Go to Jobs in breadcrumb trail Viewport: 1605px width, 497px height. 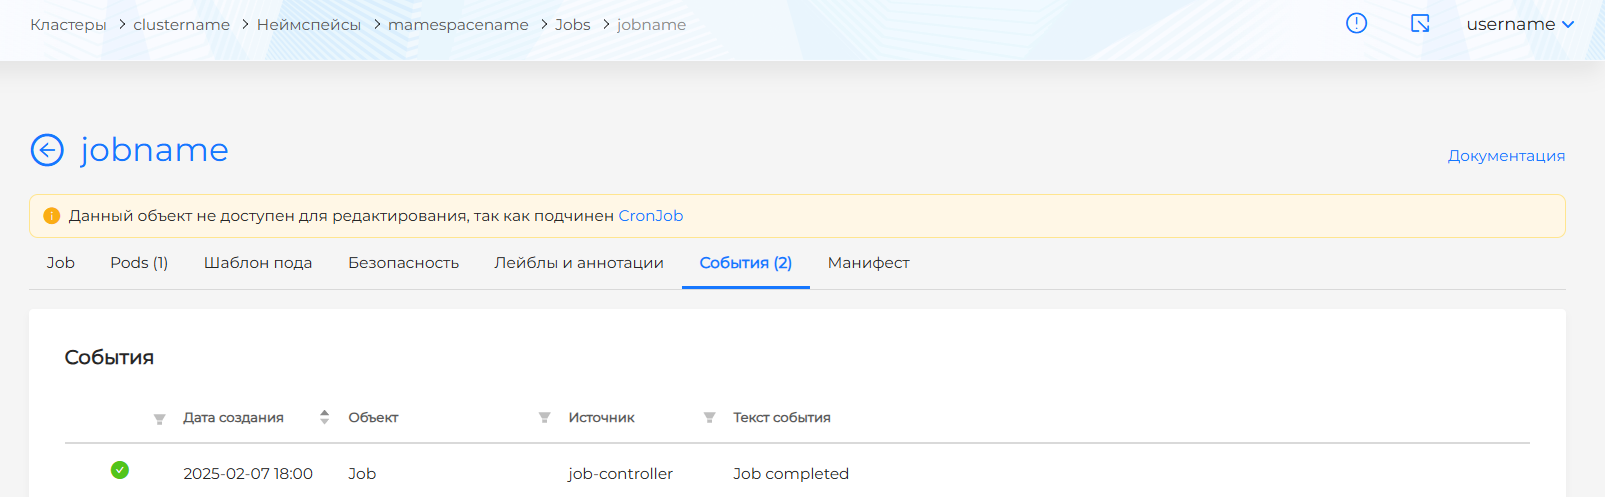pos(572,25)
